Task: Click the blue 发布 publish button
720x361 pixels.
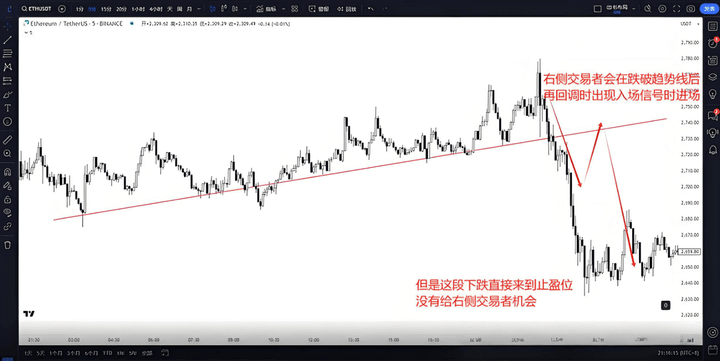Action: pyautogui.click(x=709, y=9)
